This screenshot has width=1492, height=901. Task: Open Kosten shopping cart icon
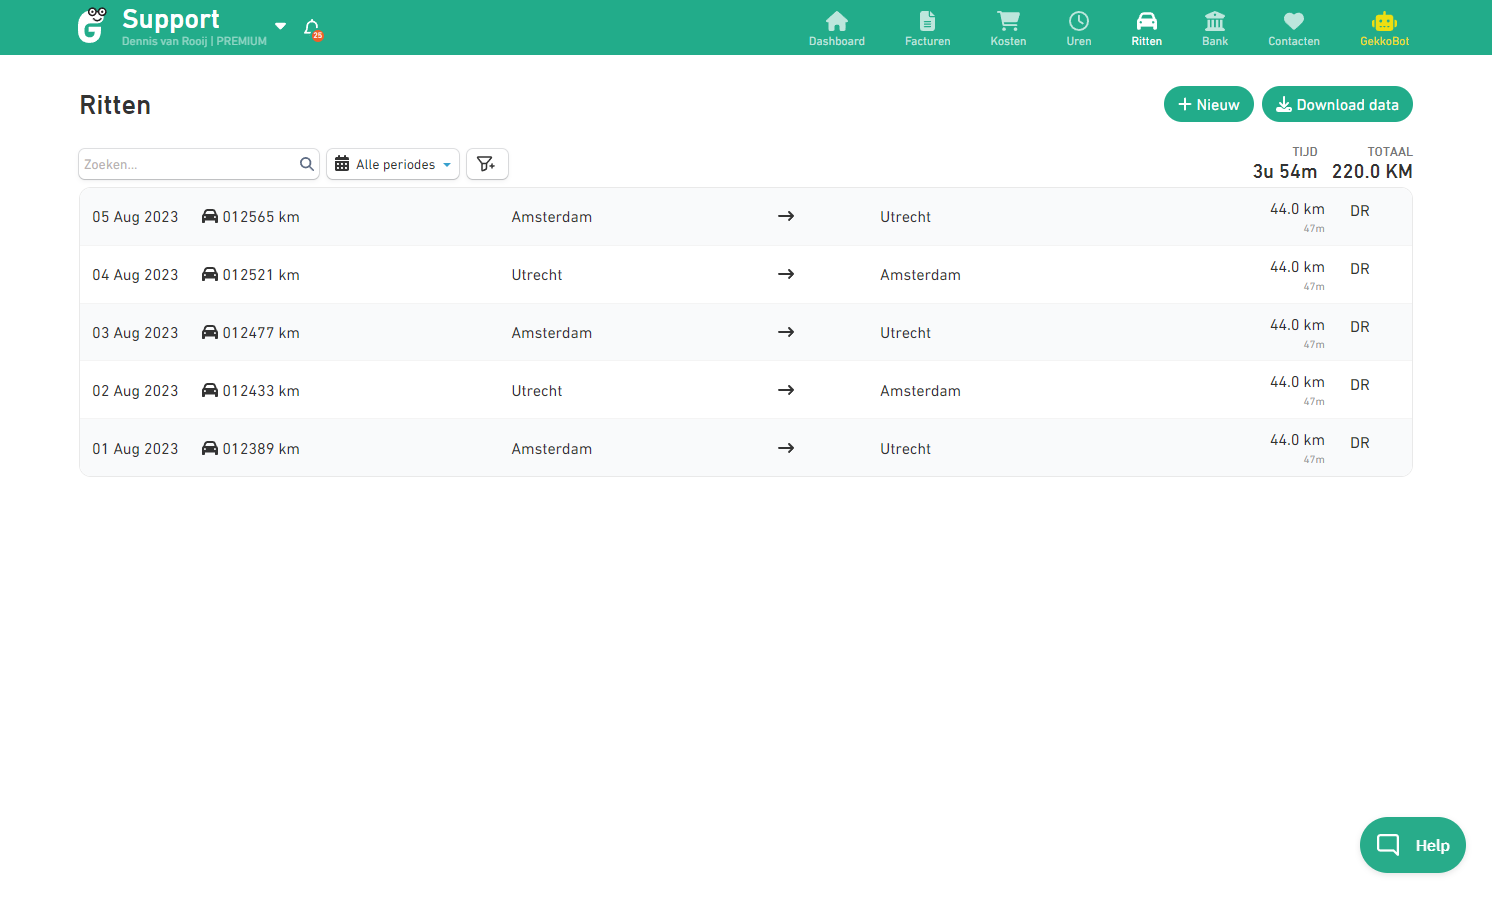coord(1008,21)
